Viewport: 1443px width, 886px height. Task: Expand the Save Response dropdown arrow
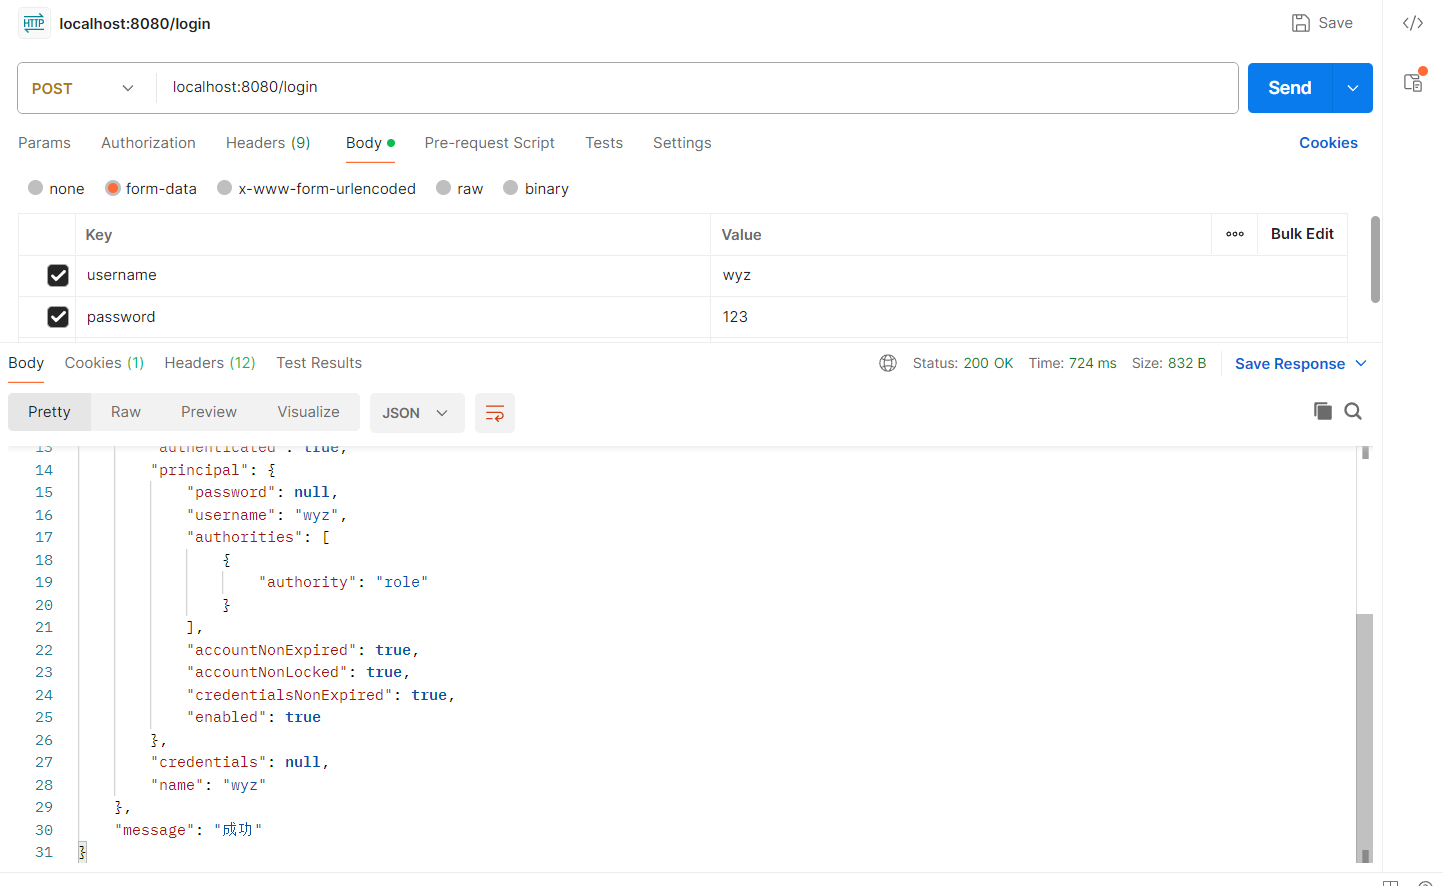click(1361, 363)
